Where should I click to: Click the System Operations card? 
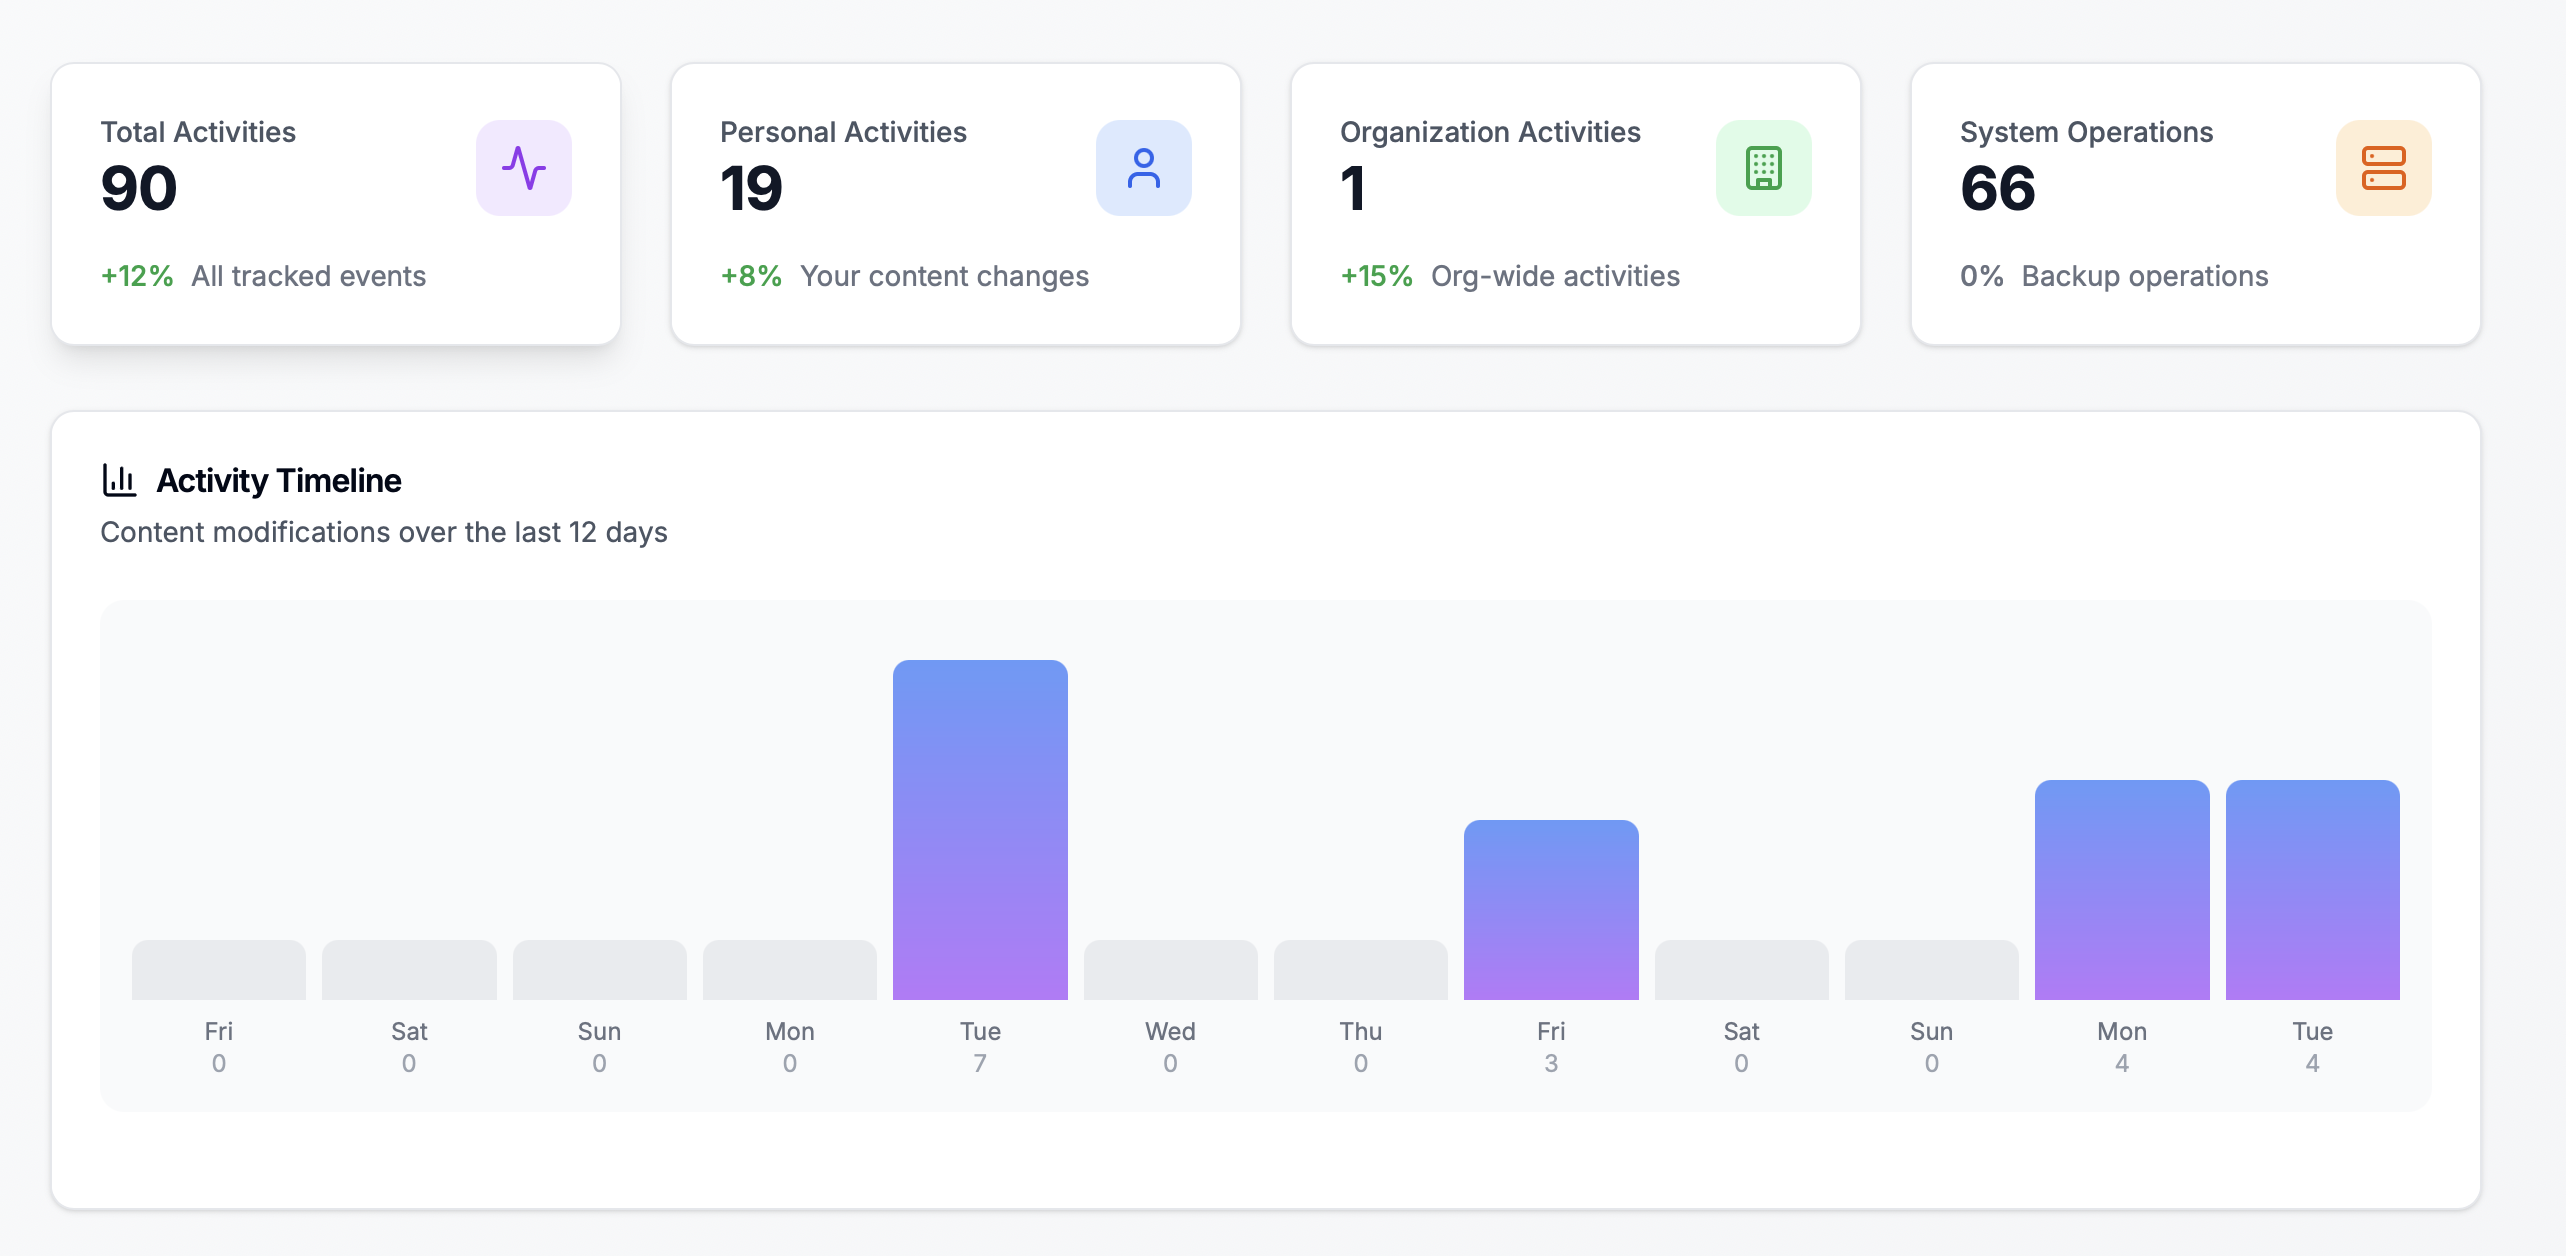click(x=2195, y=205)
